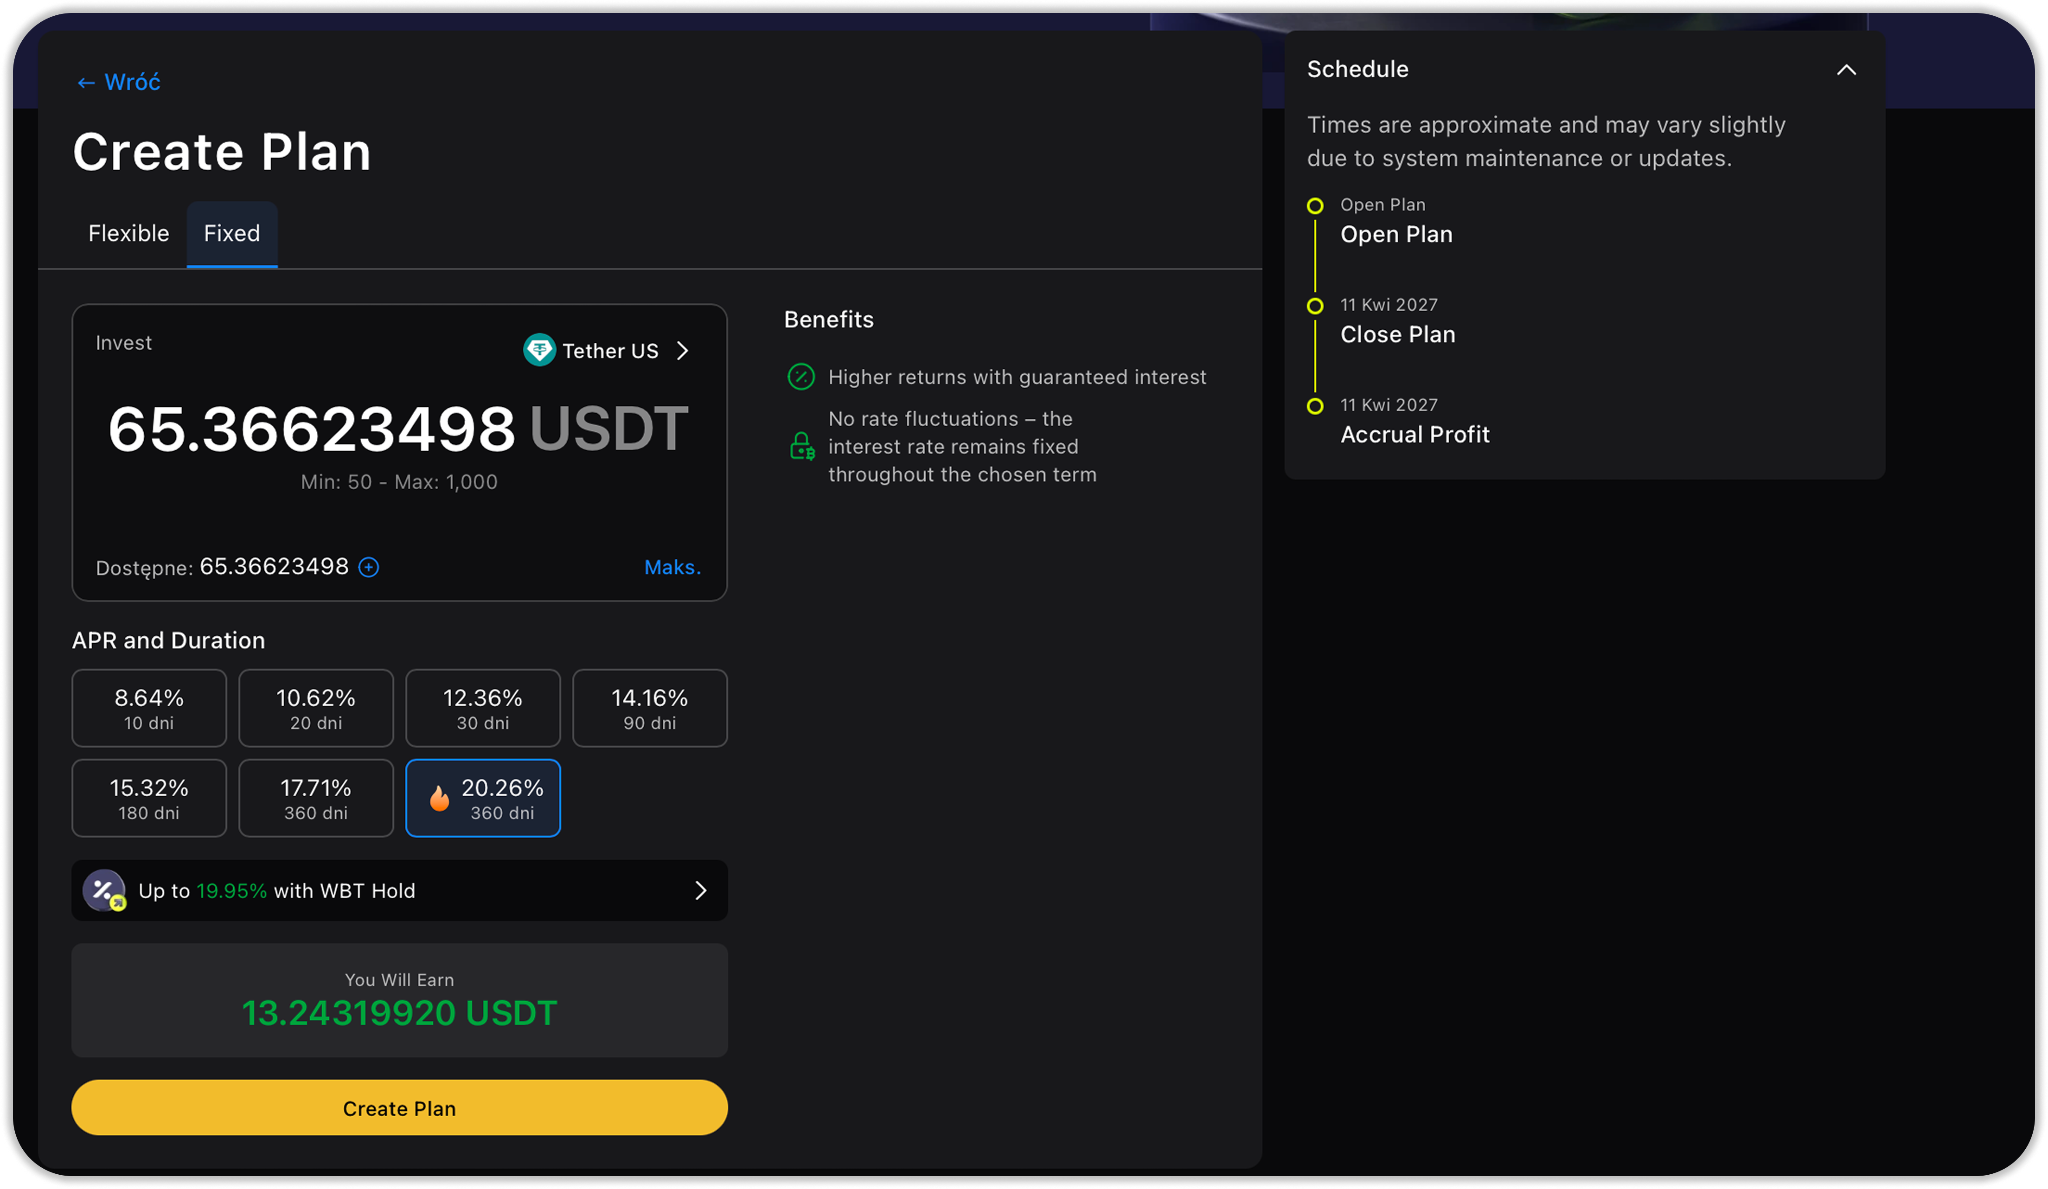2048x1189 pixels.
Task: Expand the WBT Hold offer arrow
Action: tap(700, 890)
